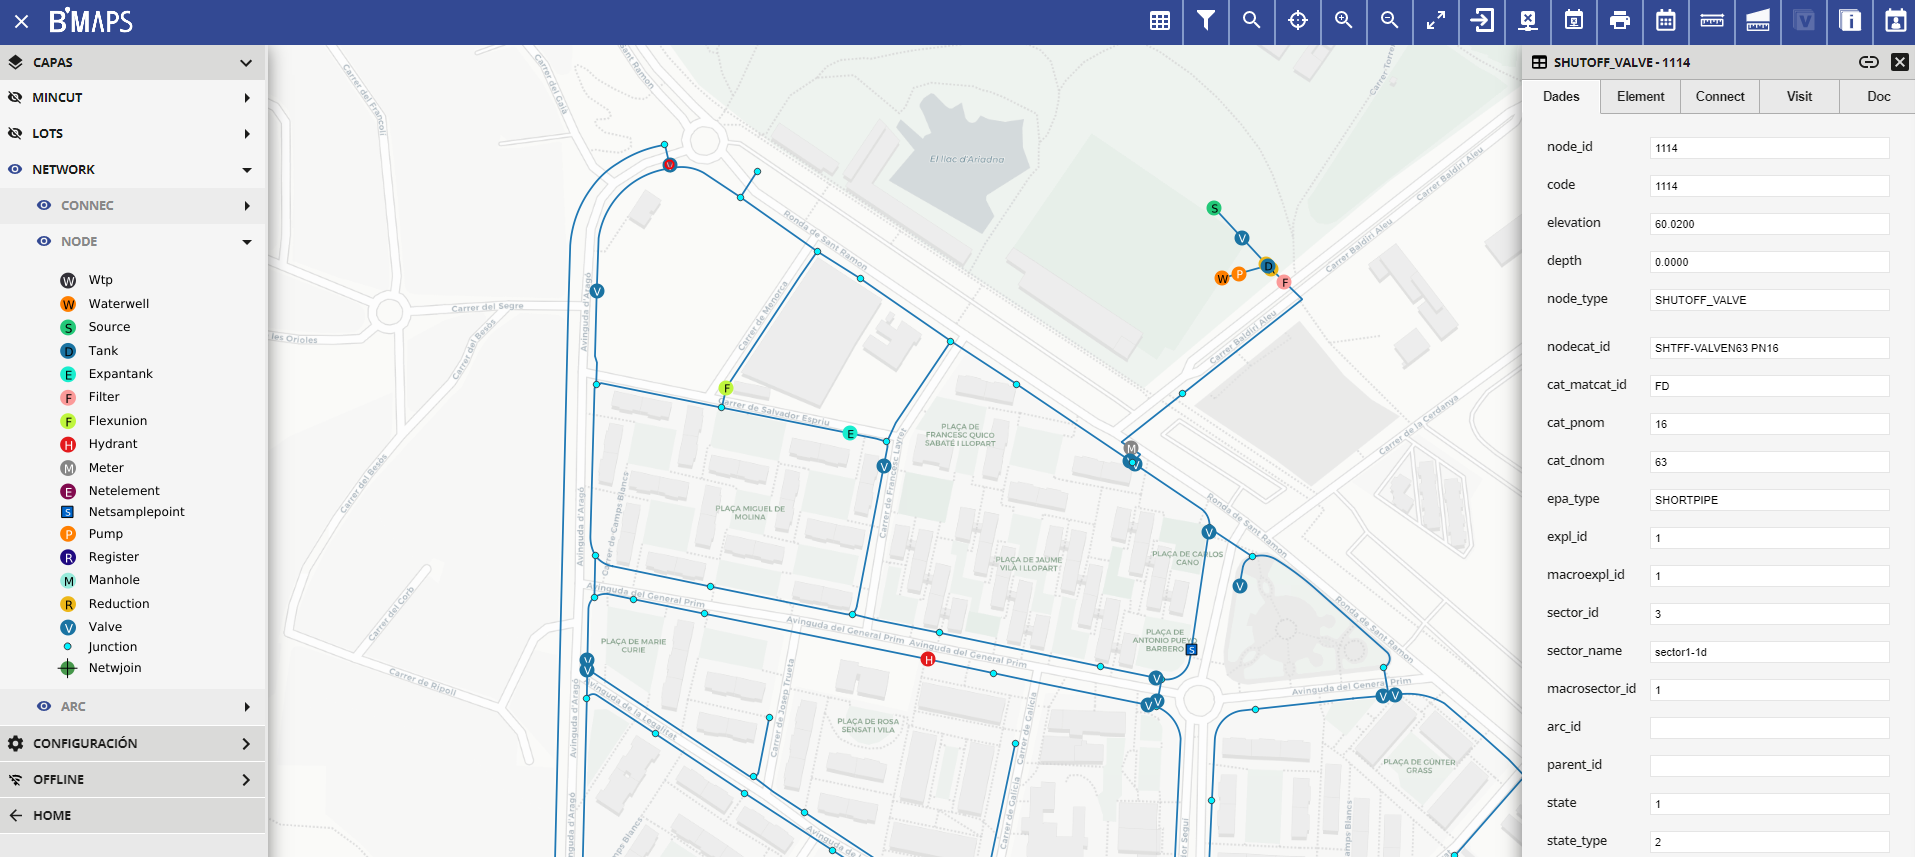The height and width of the screenshot is (857, 1915).
Task: Click the arrow-into-box import icon
Action: point(1482,21)
